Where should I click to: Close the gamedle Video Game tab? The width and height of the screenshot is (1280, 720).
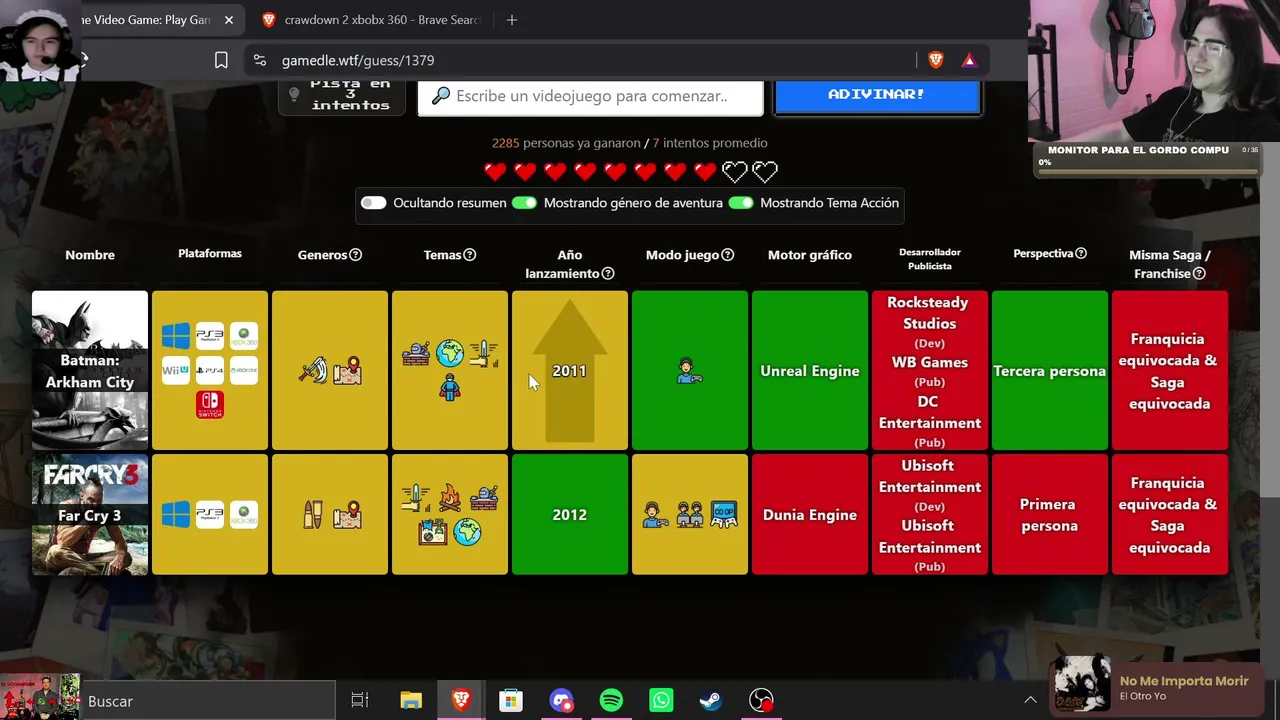tap(229, 20)
